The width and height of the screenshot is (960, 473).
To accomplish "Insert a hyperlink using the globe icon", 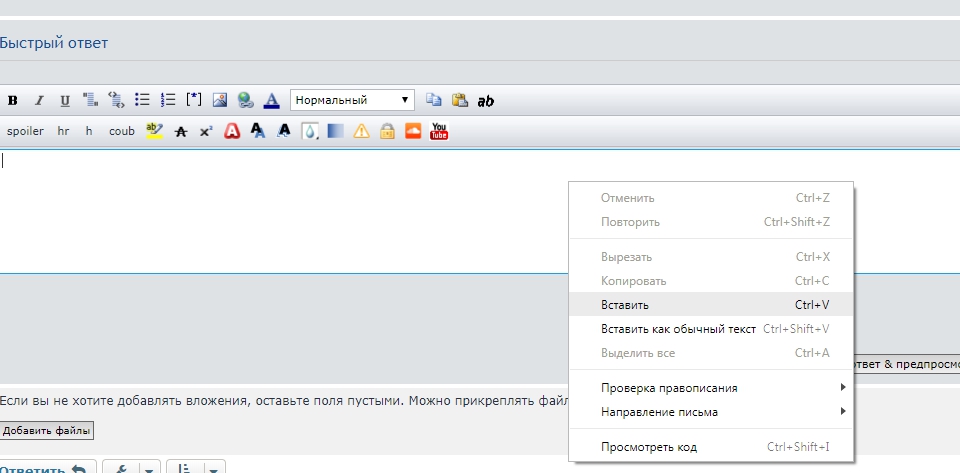I will [245, 100].
